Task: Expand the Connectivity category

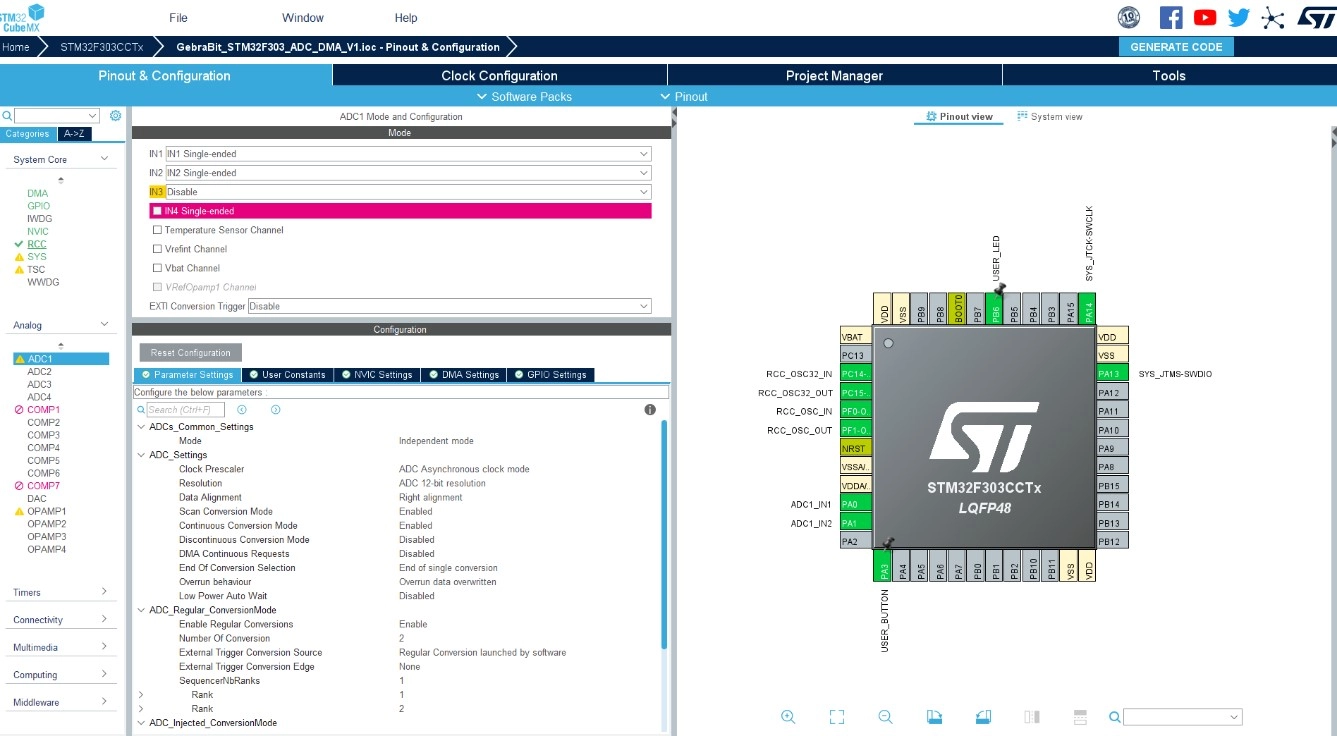Action: pos(104,619)
